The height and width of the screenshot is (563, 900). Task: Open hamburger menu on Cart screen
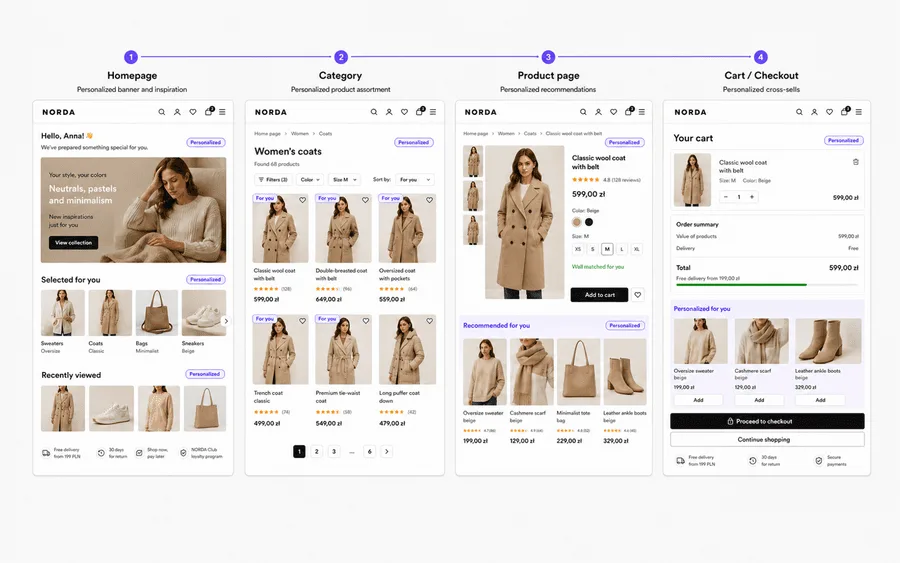(859, 112)
